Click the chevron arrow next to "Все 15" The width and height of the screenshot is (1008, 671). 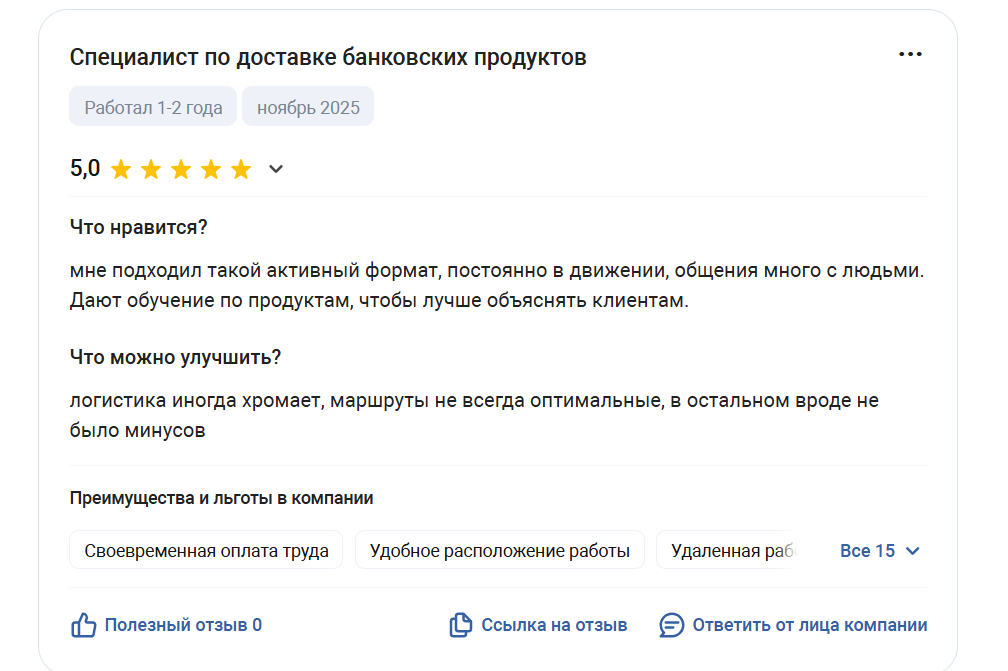coord(911,551)
